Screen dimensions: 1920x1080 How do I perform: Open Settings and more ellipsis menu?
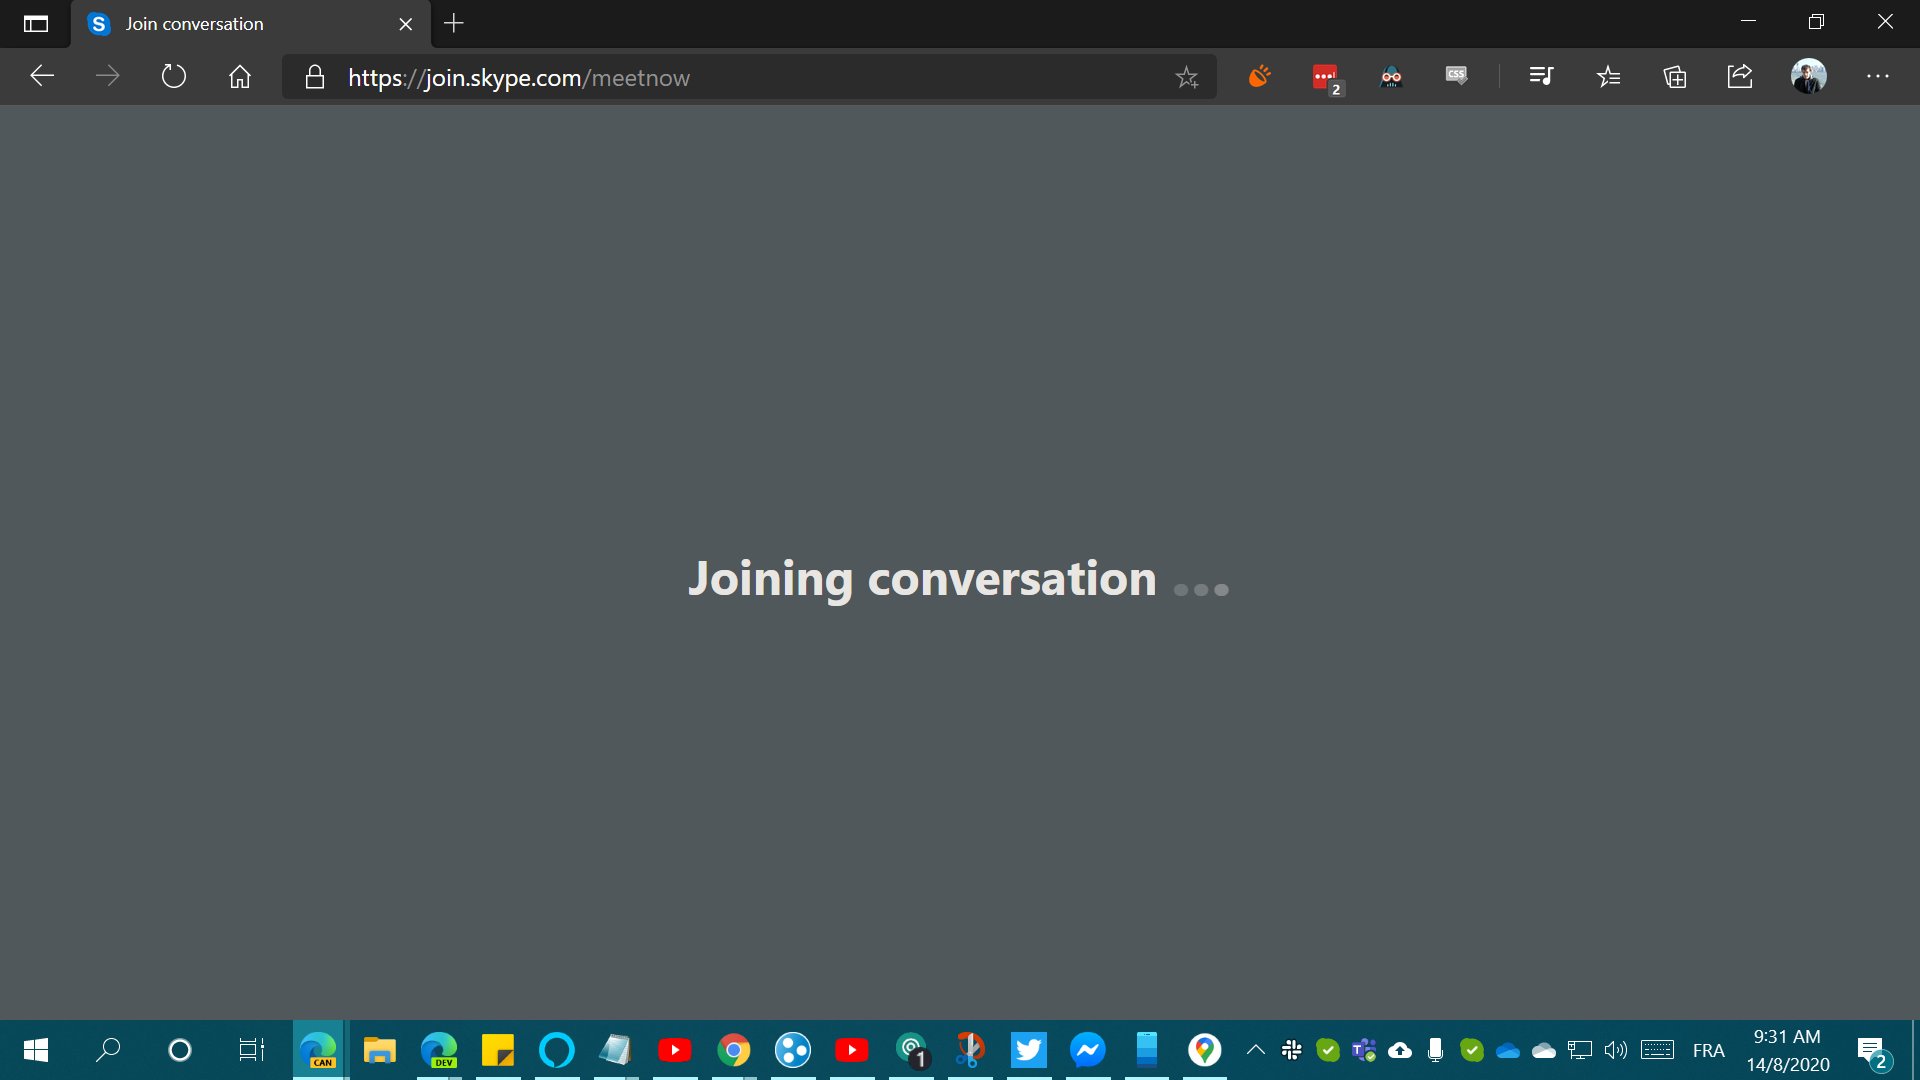click(x=1878, y=77)
